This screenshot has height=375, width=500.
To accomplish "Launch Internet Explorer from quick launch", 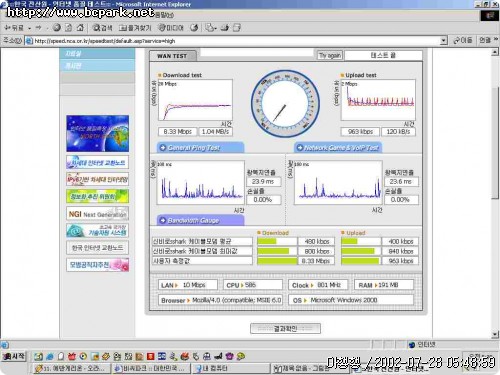I will click(x=50, y=356).
